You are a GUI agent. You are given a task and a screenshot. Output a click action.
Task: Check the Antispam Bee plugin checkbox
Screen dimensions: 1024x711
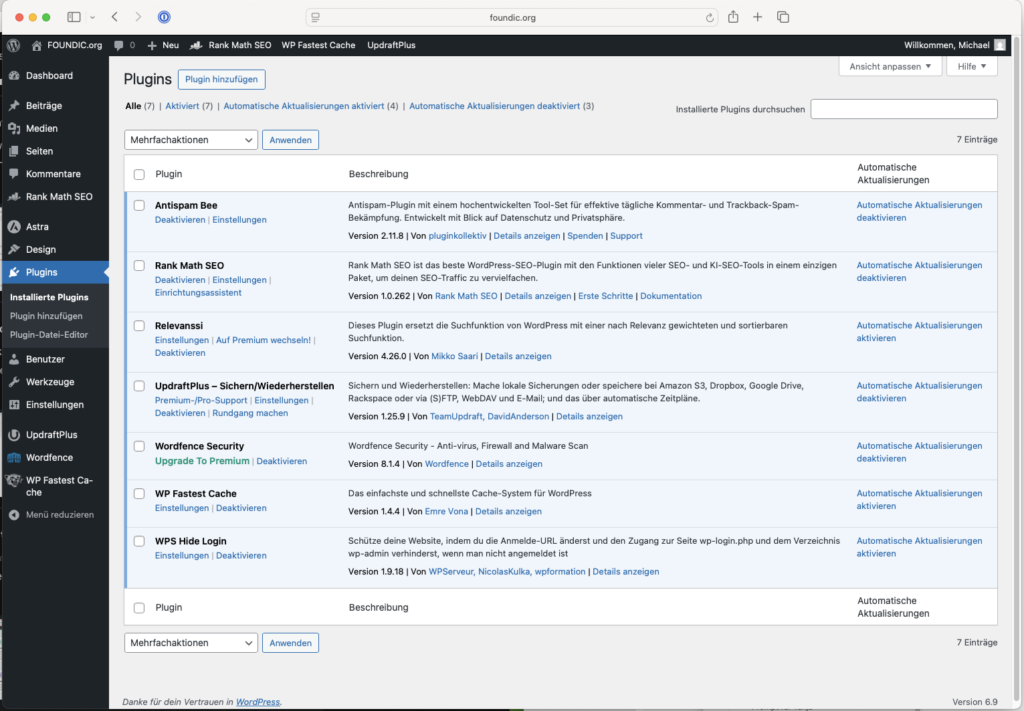click(x=139, y=205)
